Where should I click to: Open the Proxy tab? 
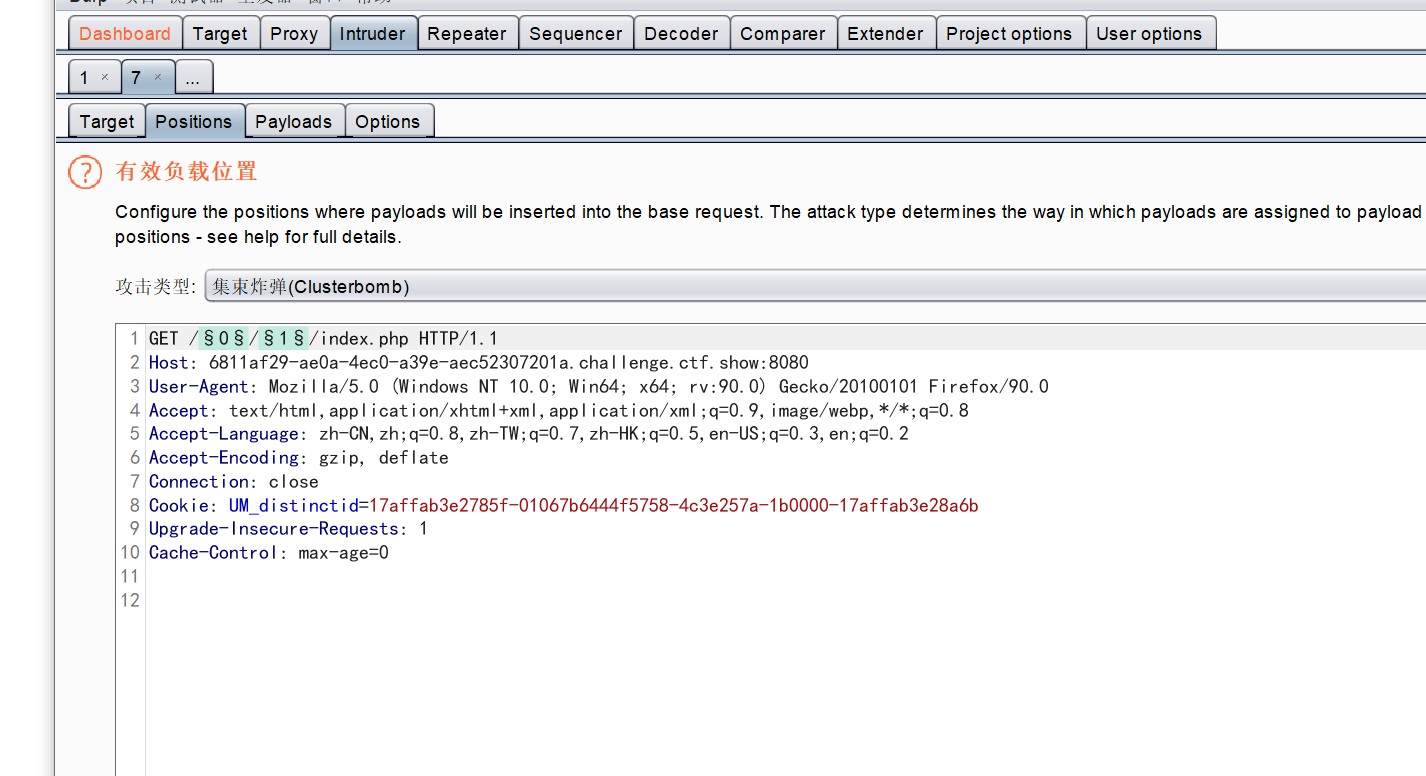click(294, 33)
